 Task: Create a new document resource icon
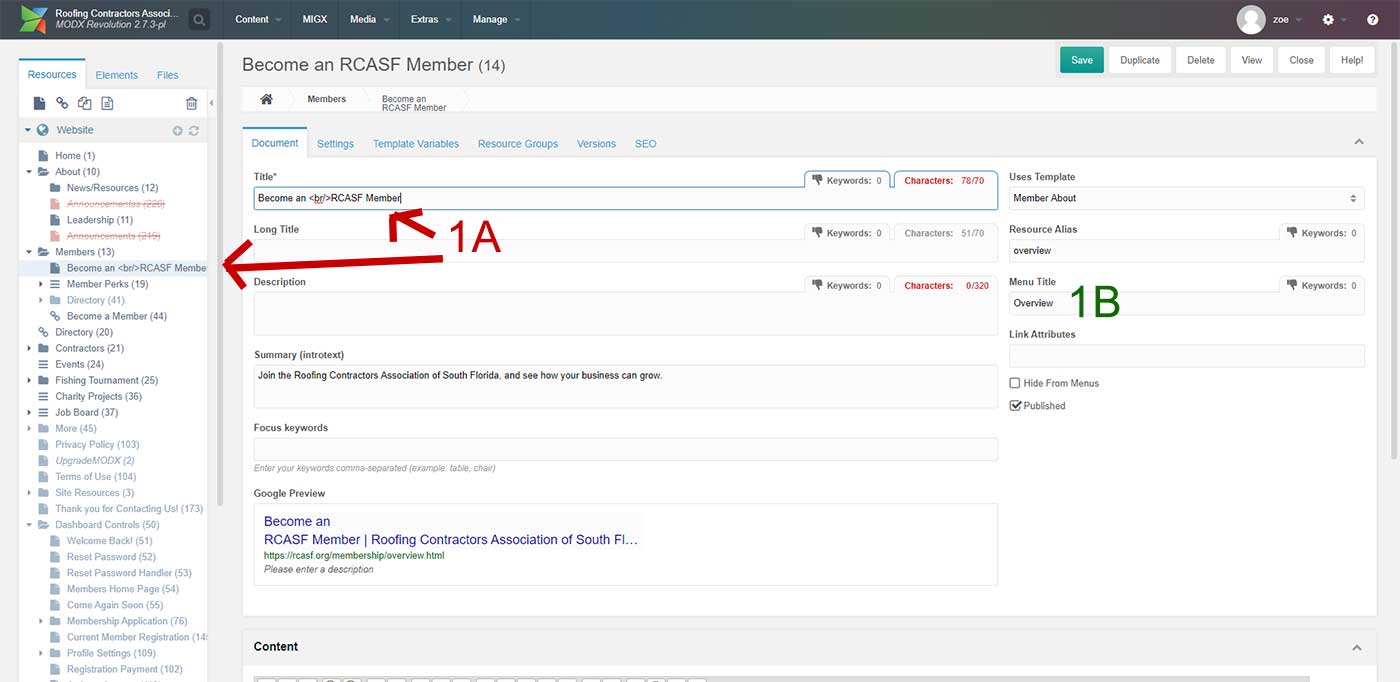pos(40,103)
